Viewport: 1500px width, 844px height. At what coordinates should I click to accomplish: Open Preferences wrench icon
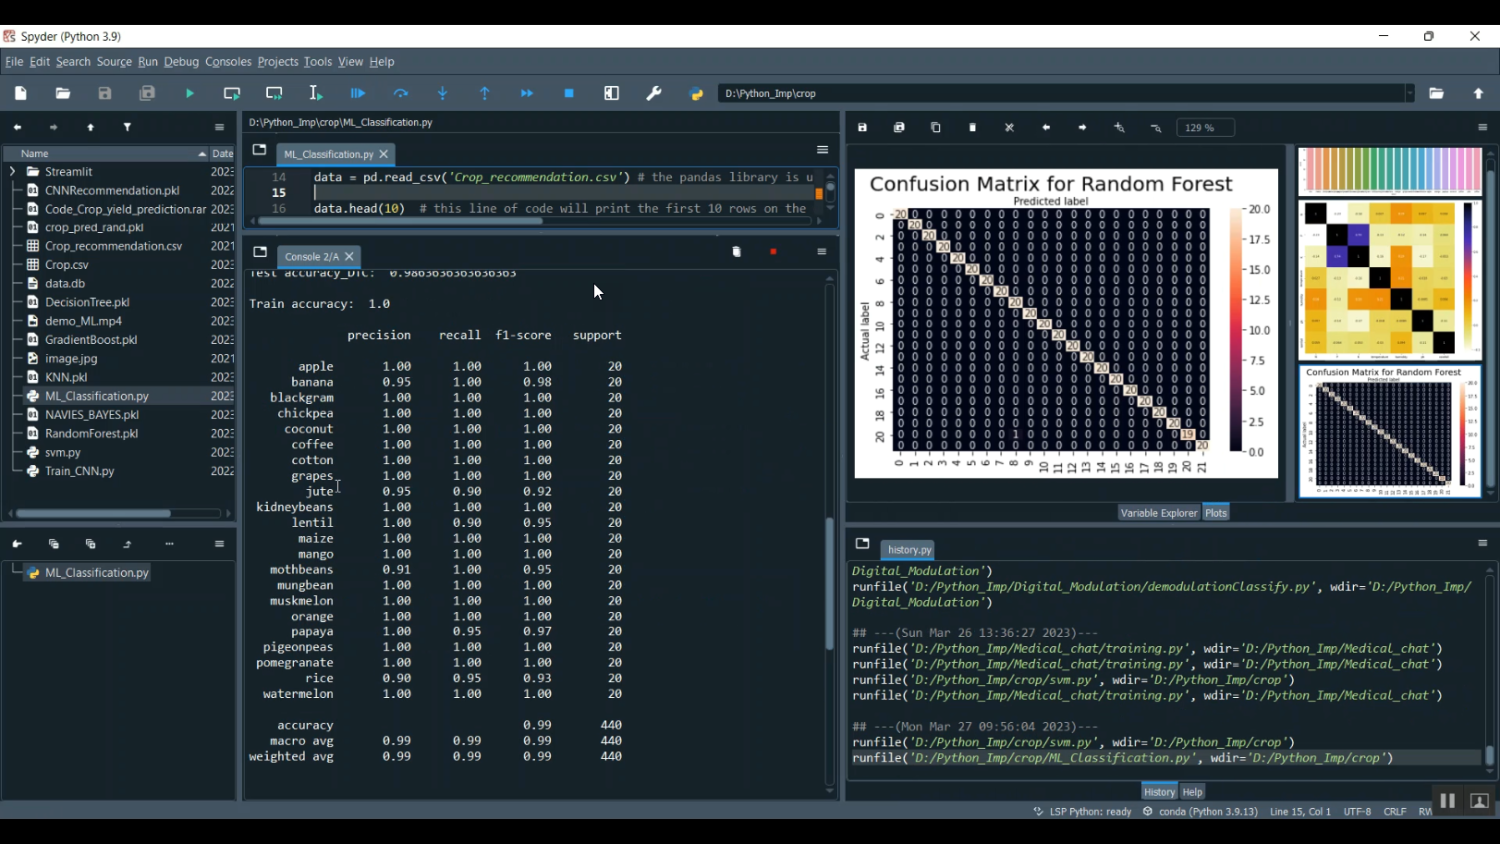[x=654, y=93]
